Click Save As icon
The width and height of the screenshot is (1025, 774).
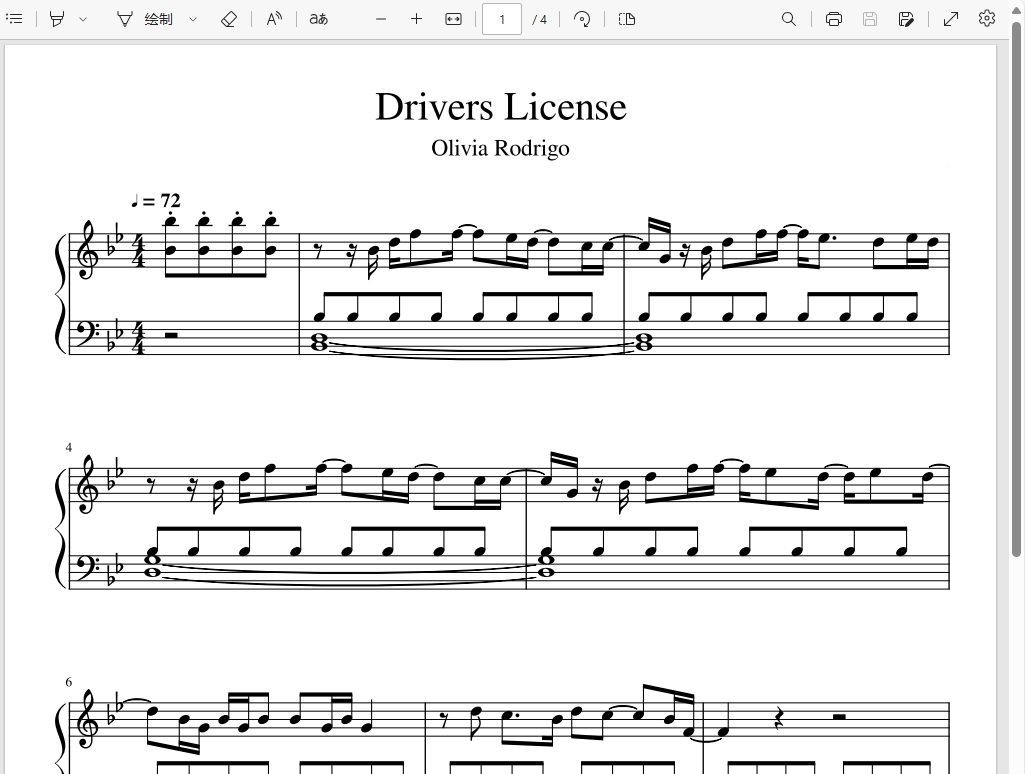906,19
